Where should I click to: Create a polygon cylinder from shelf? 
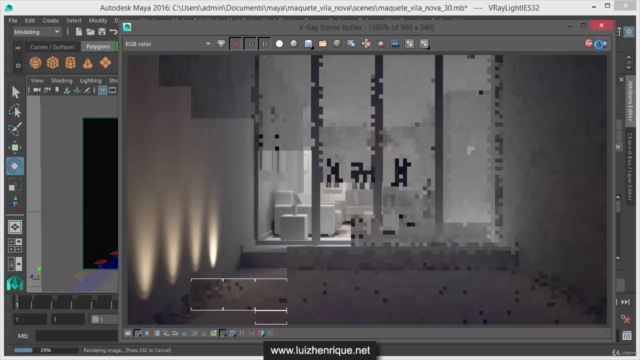coord(70,62)
